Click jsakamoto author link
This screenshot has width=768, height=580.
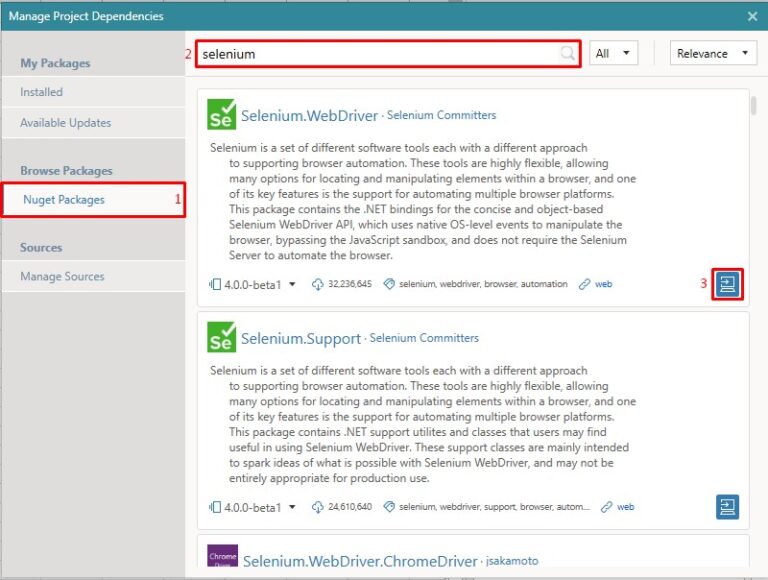click(512, 561)
